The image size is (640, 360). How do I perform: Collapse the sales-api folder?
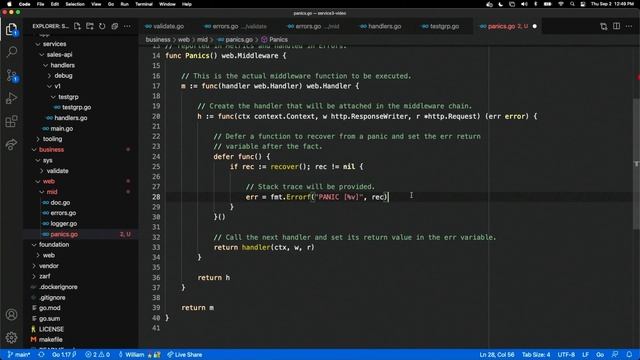(x=59, y=55)
